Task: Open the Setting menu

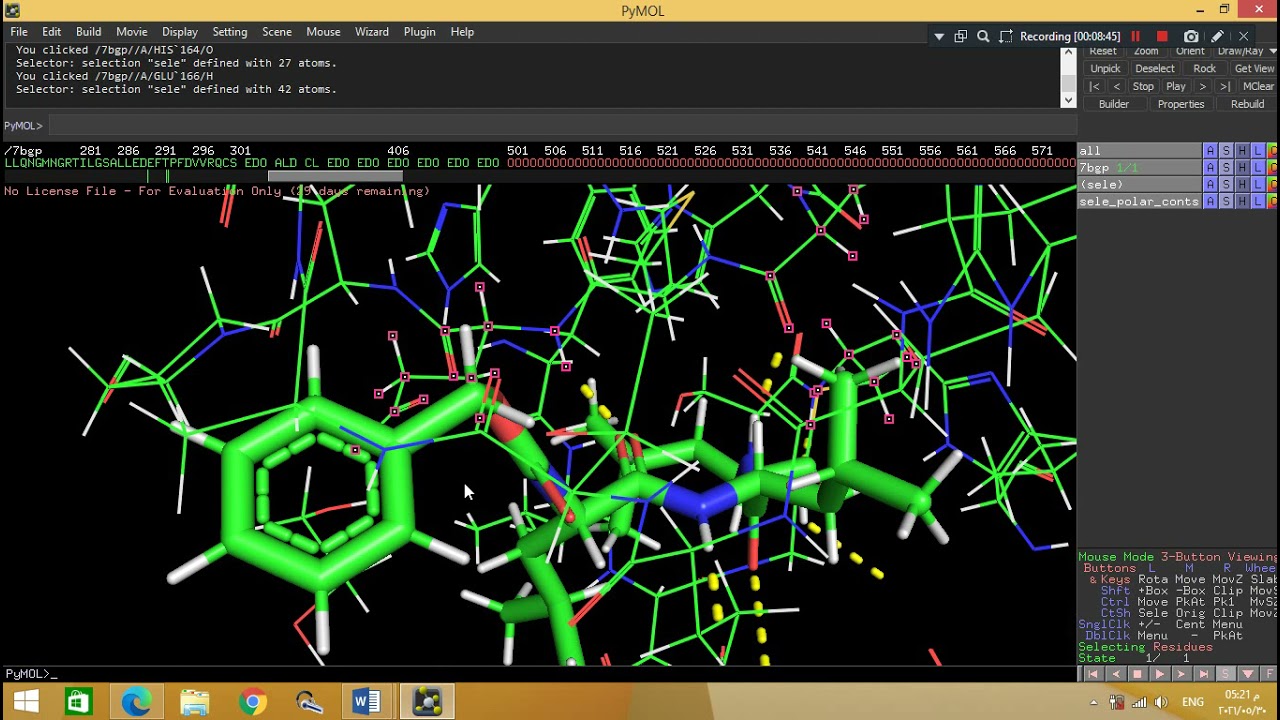Action: point(229,32)
